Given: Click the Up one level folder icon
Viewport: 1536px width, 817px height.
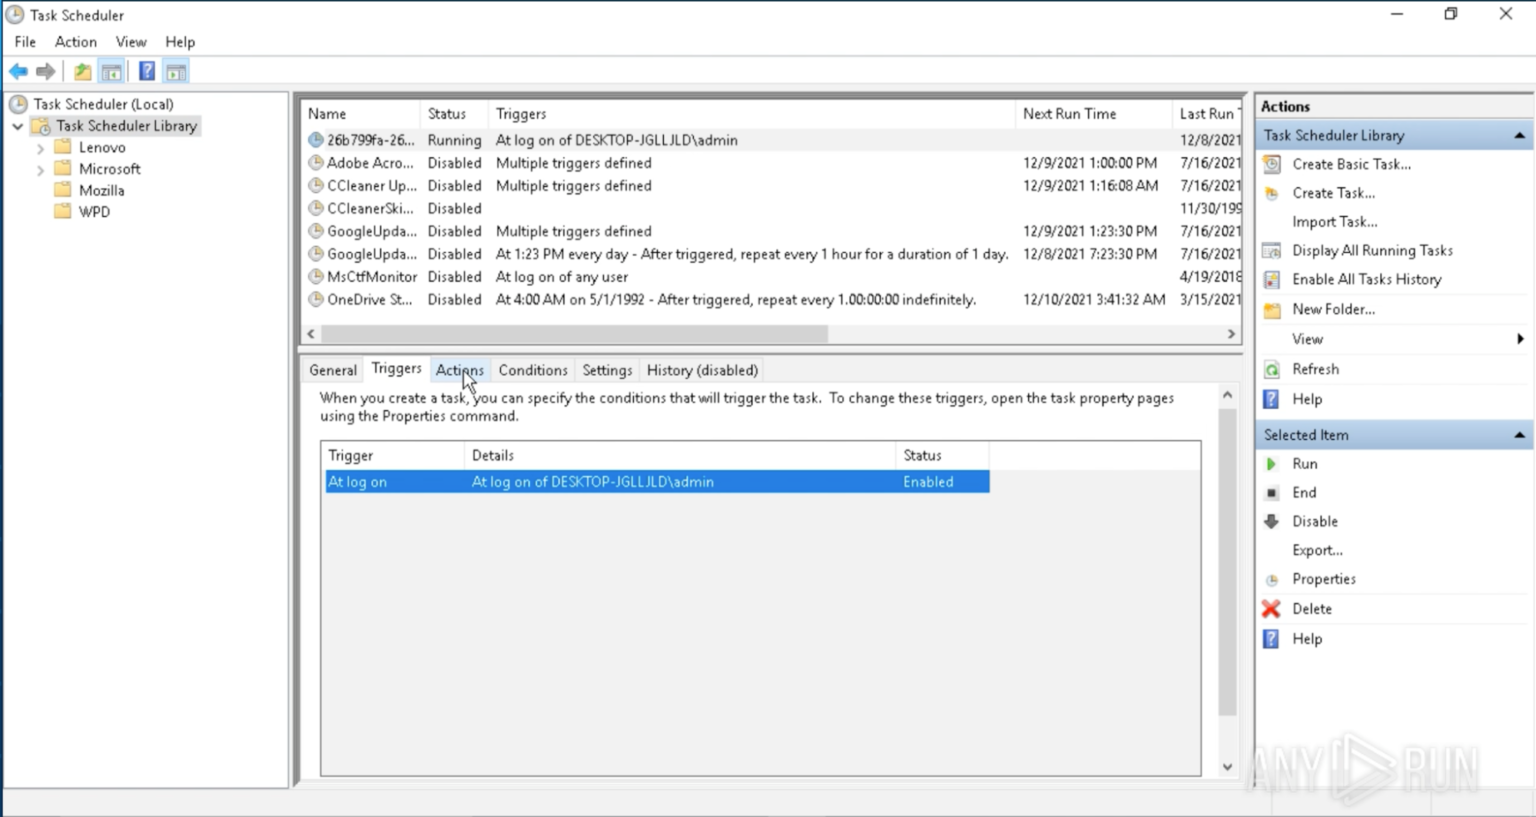Looking at the screenshot, I should [x=82, y=71].
